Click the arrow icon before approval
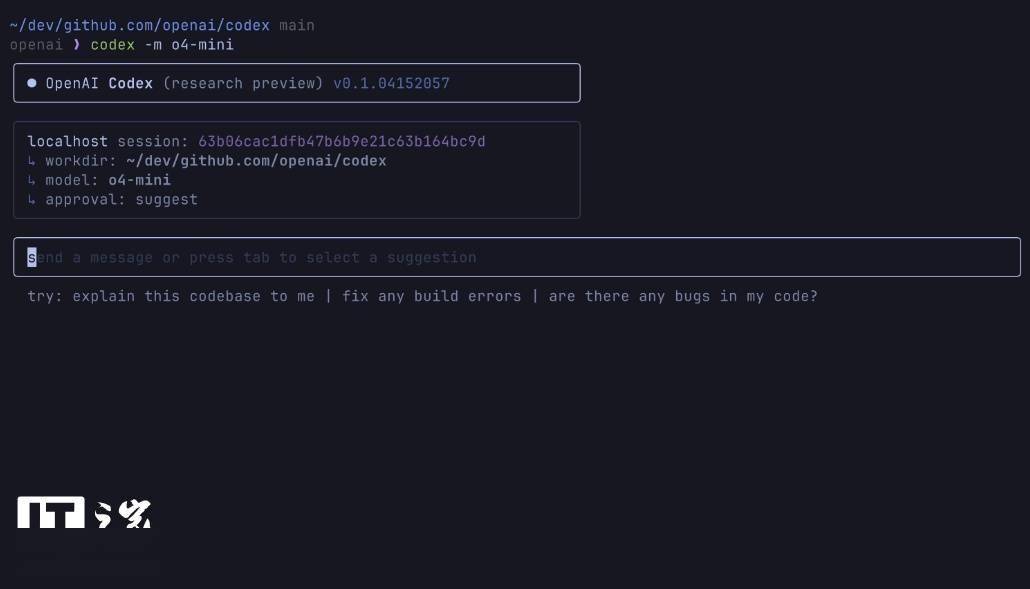 [32, 200]
